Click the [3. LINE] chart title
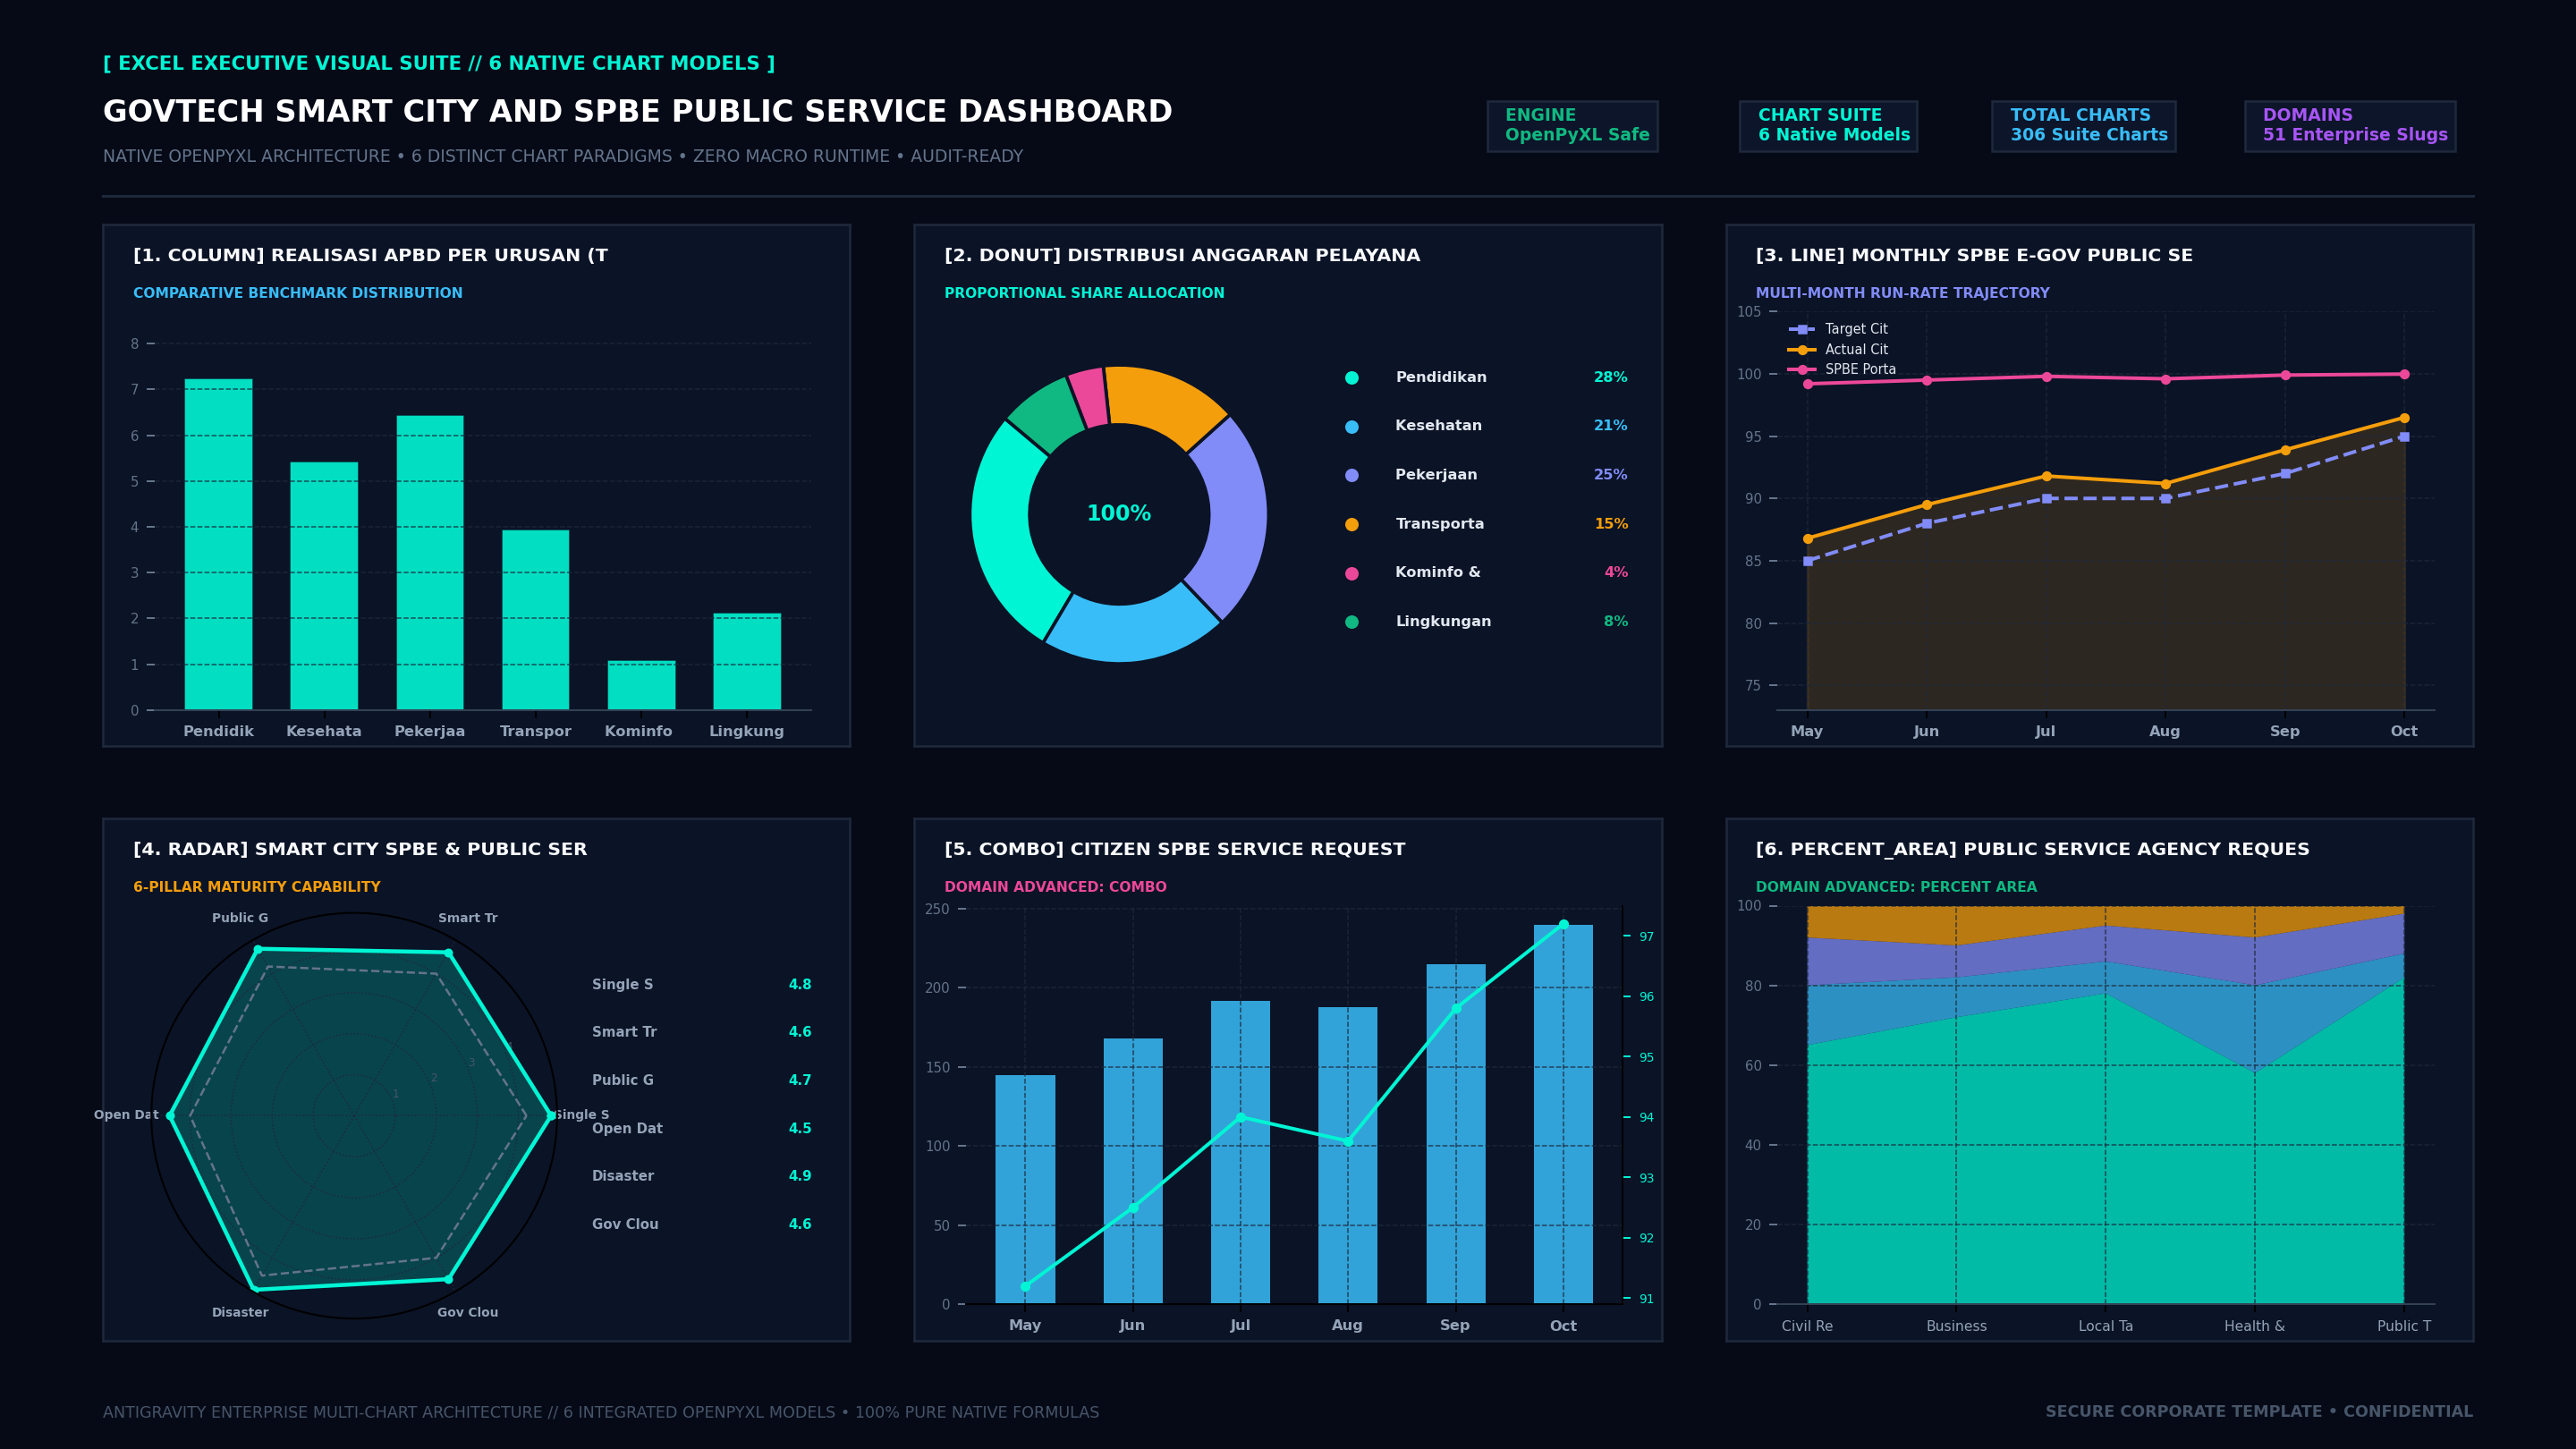Image resolution: width=2576 pixels, height=1449 pixels. click(1974, 256)
